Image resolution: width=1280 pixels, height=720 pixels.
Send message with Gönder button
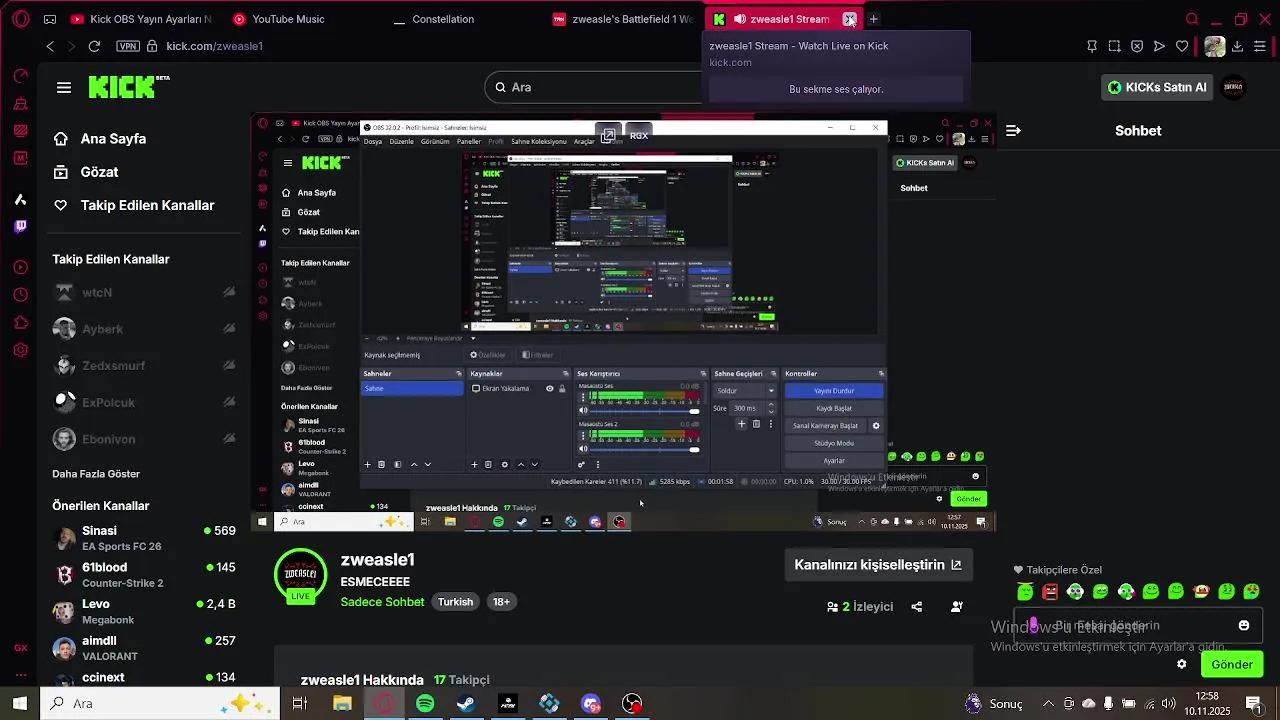(x=1232, y=664)
